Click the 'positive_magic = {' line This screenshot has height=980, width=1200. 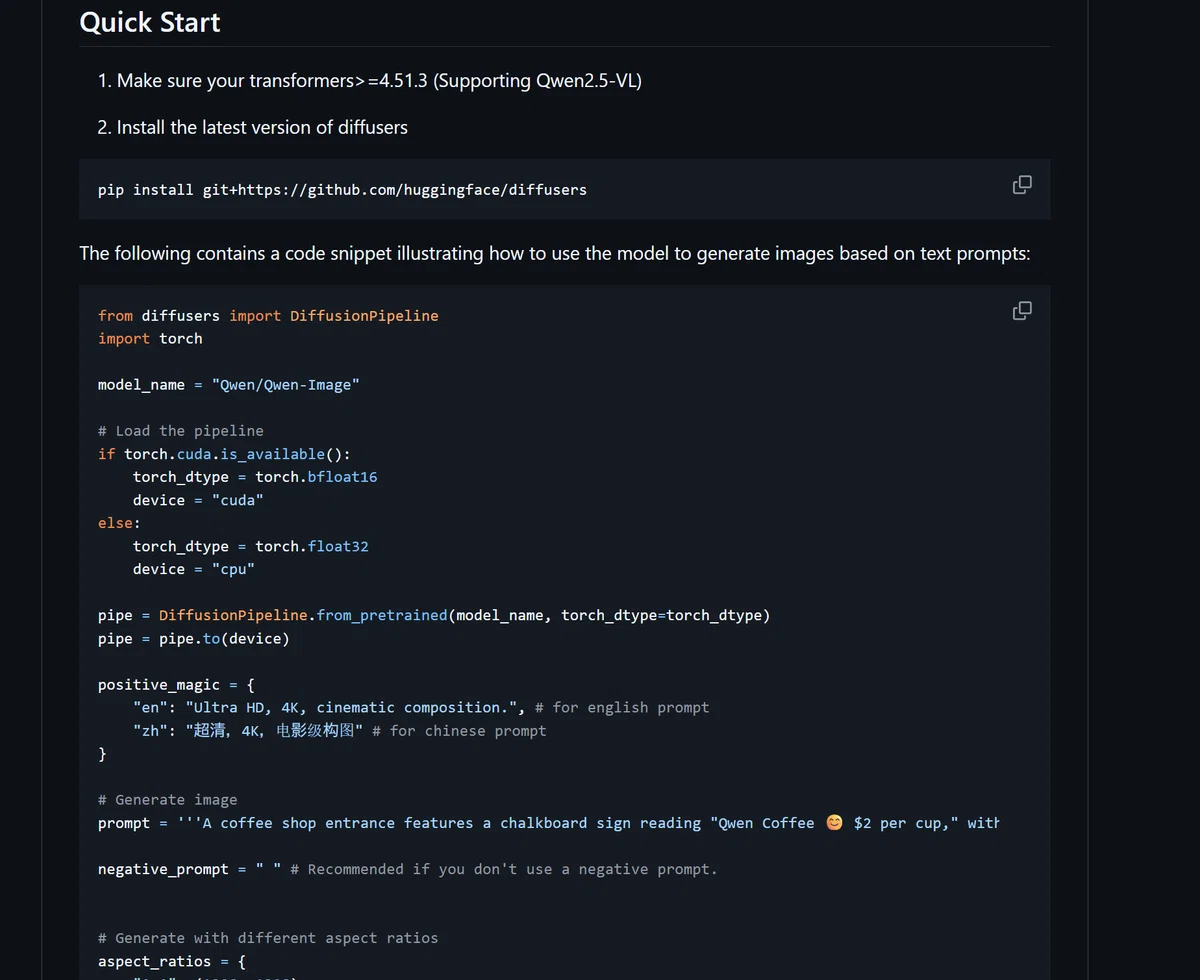tap(176, 684)
